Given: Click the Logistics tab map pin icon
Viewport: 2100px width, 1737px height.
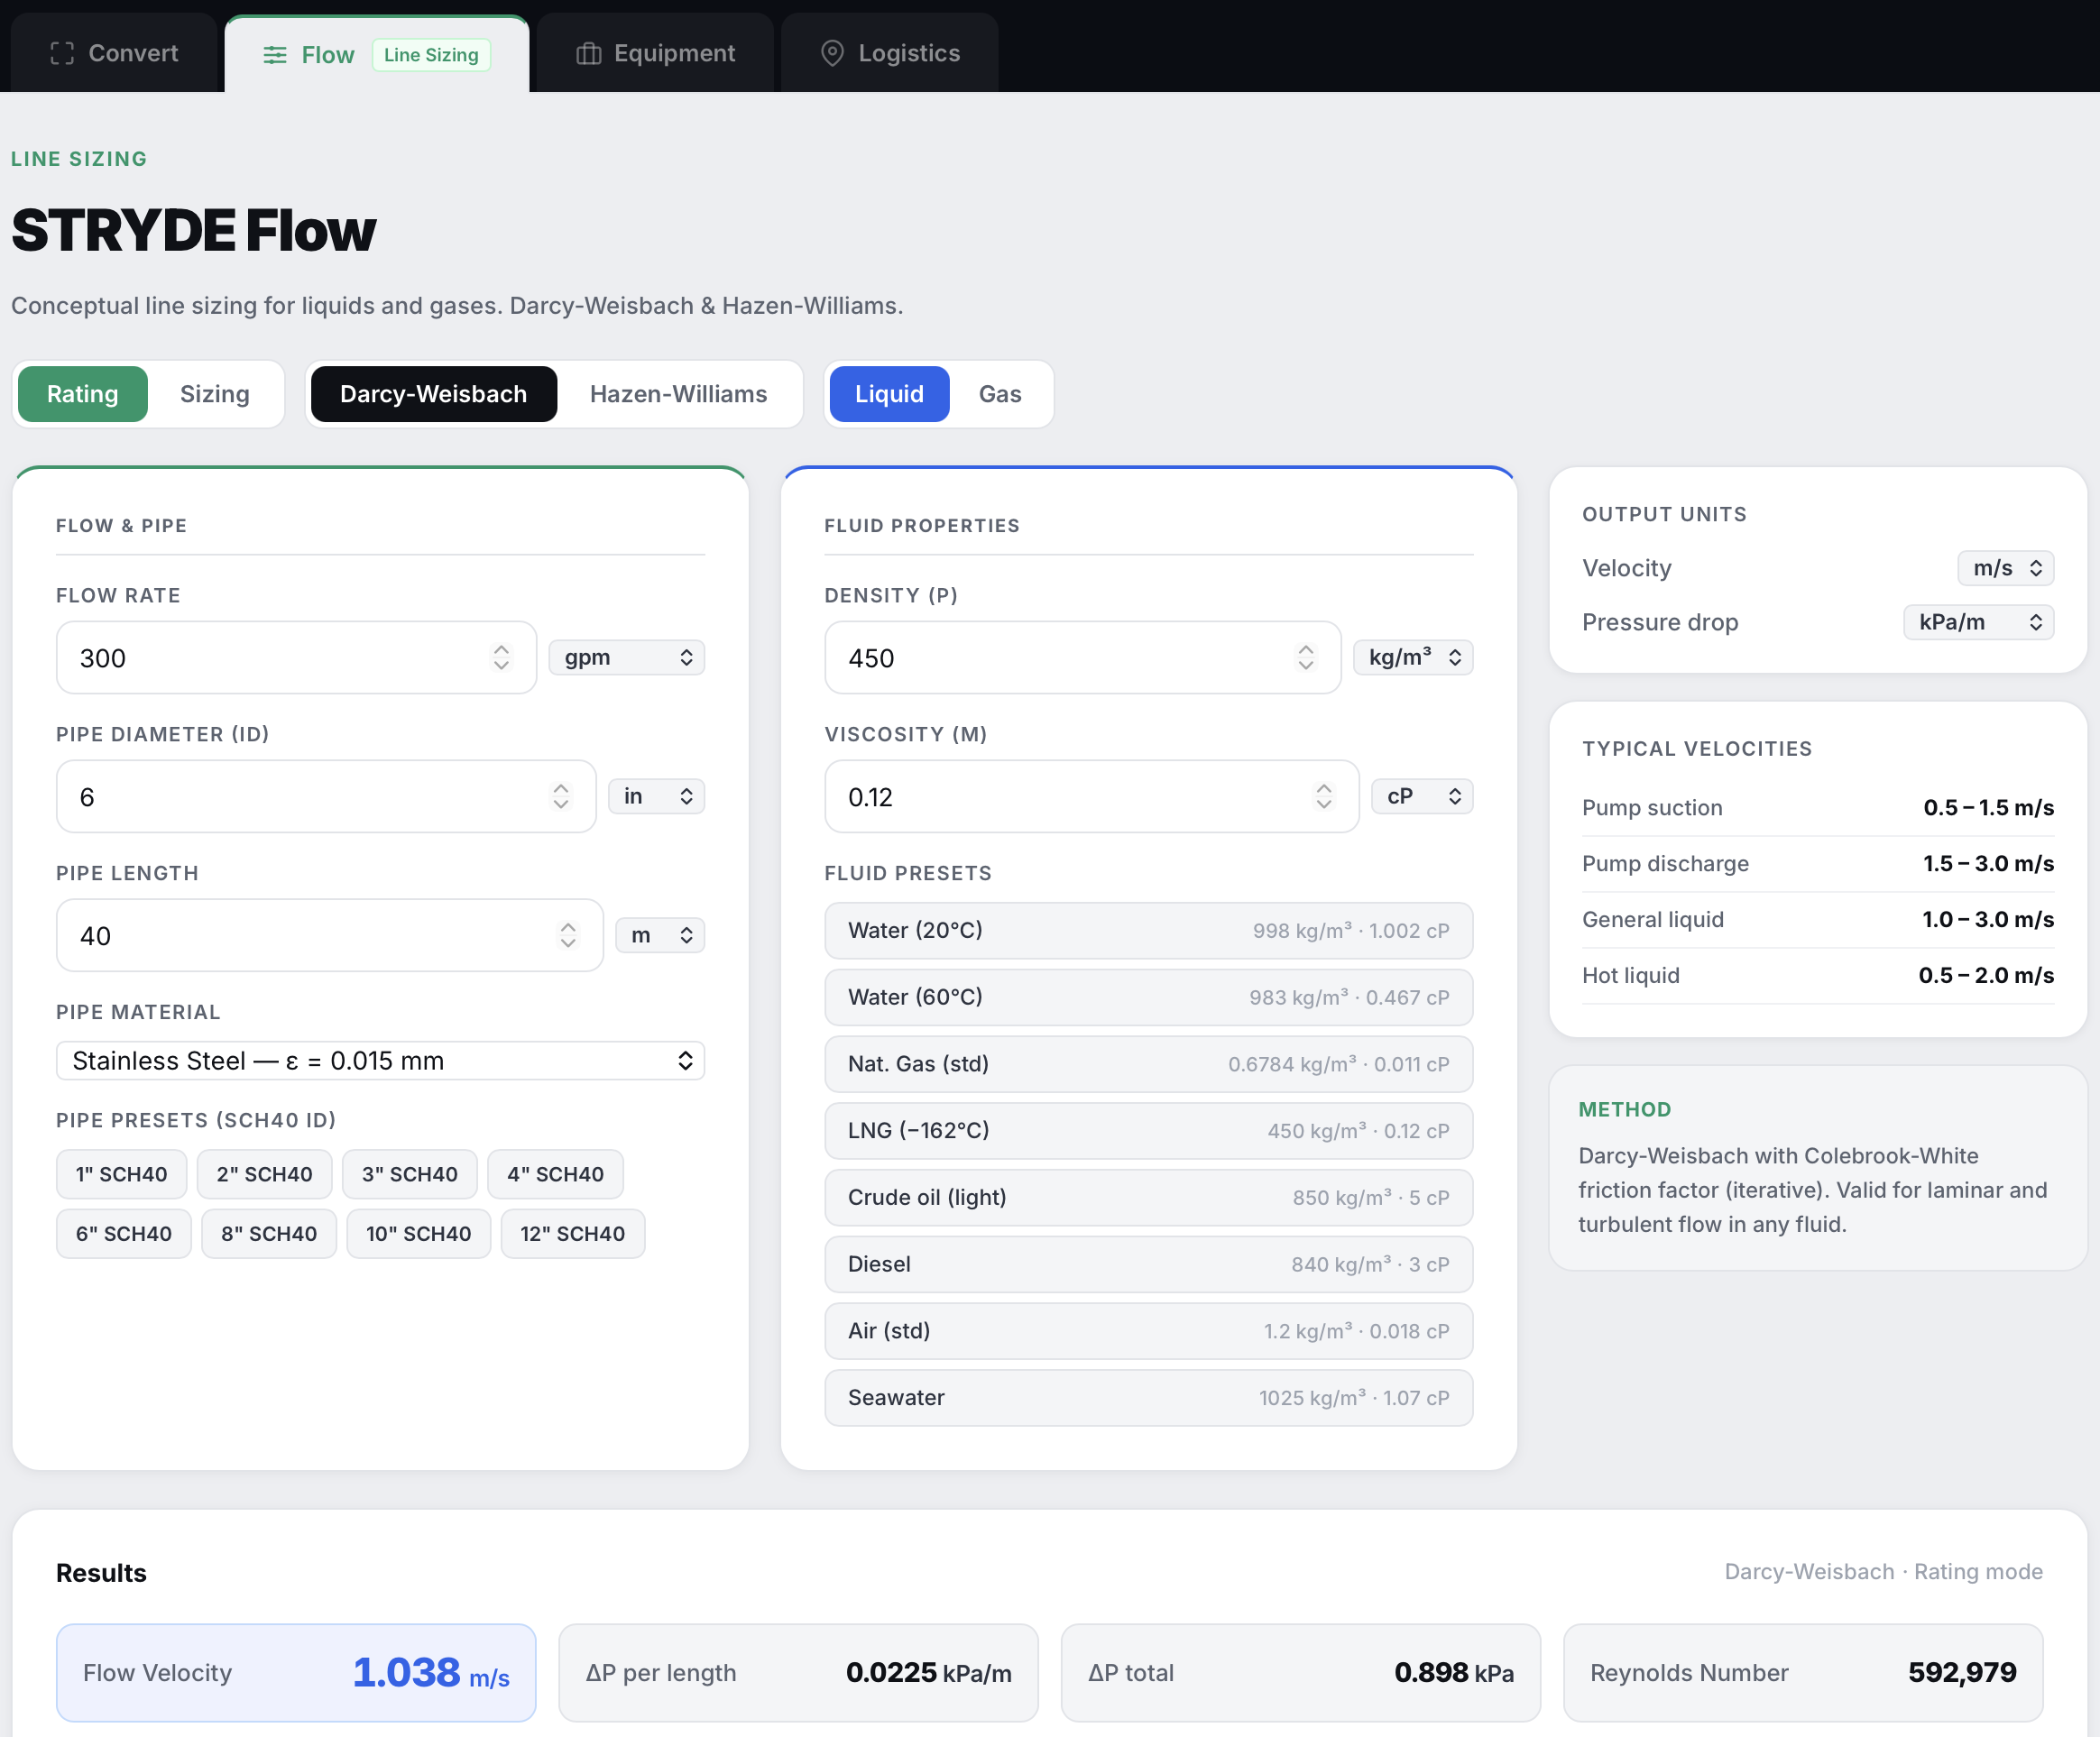Looking at the screenshot, I should click(x=832, y=54).
